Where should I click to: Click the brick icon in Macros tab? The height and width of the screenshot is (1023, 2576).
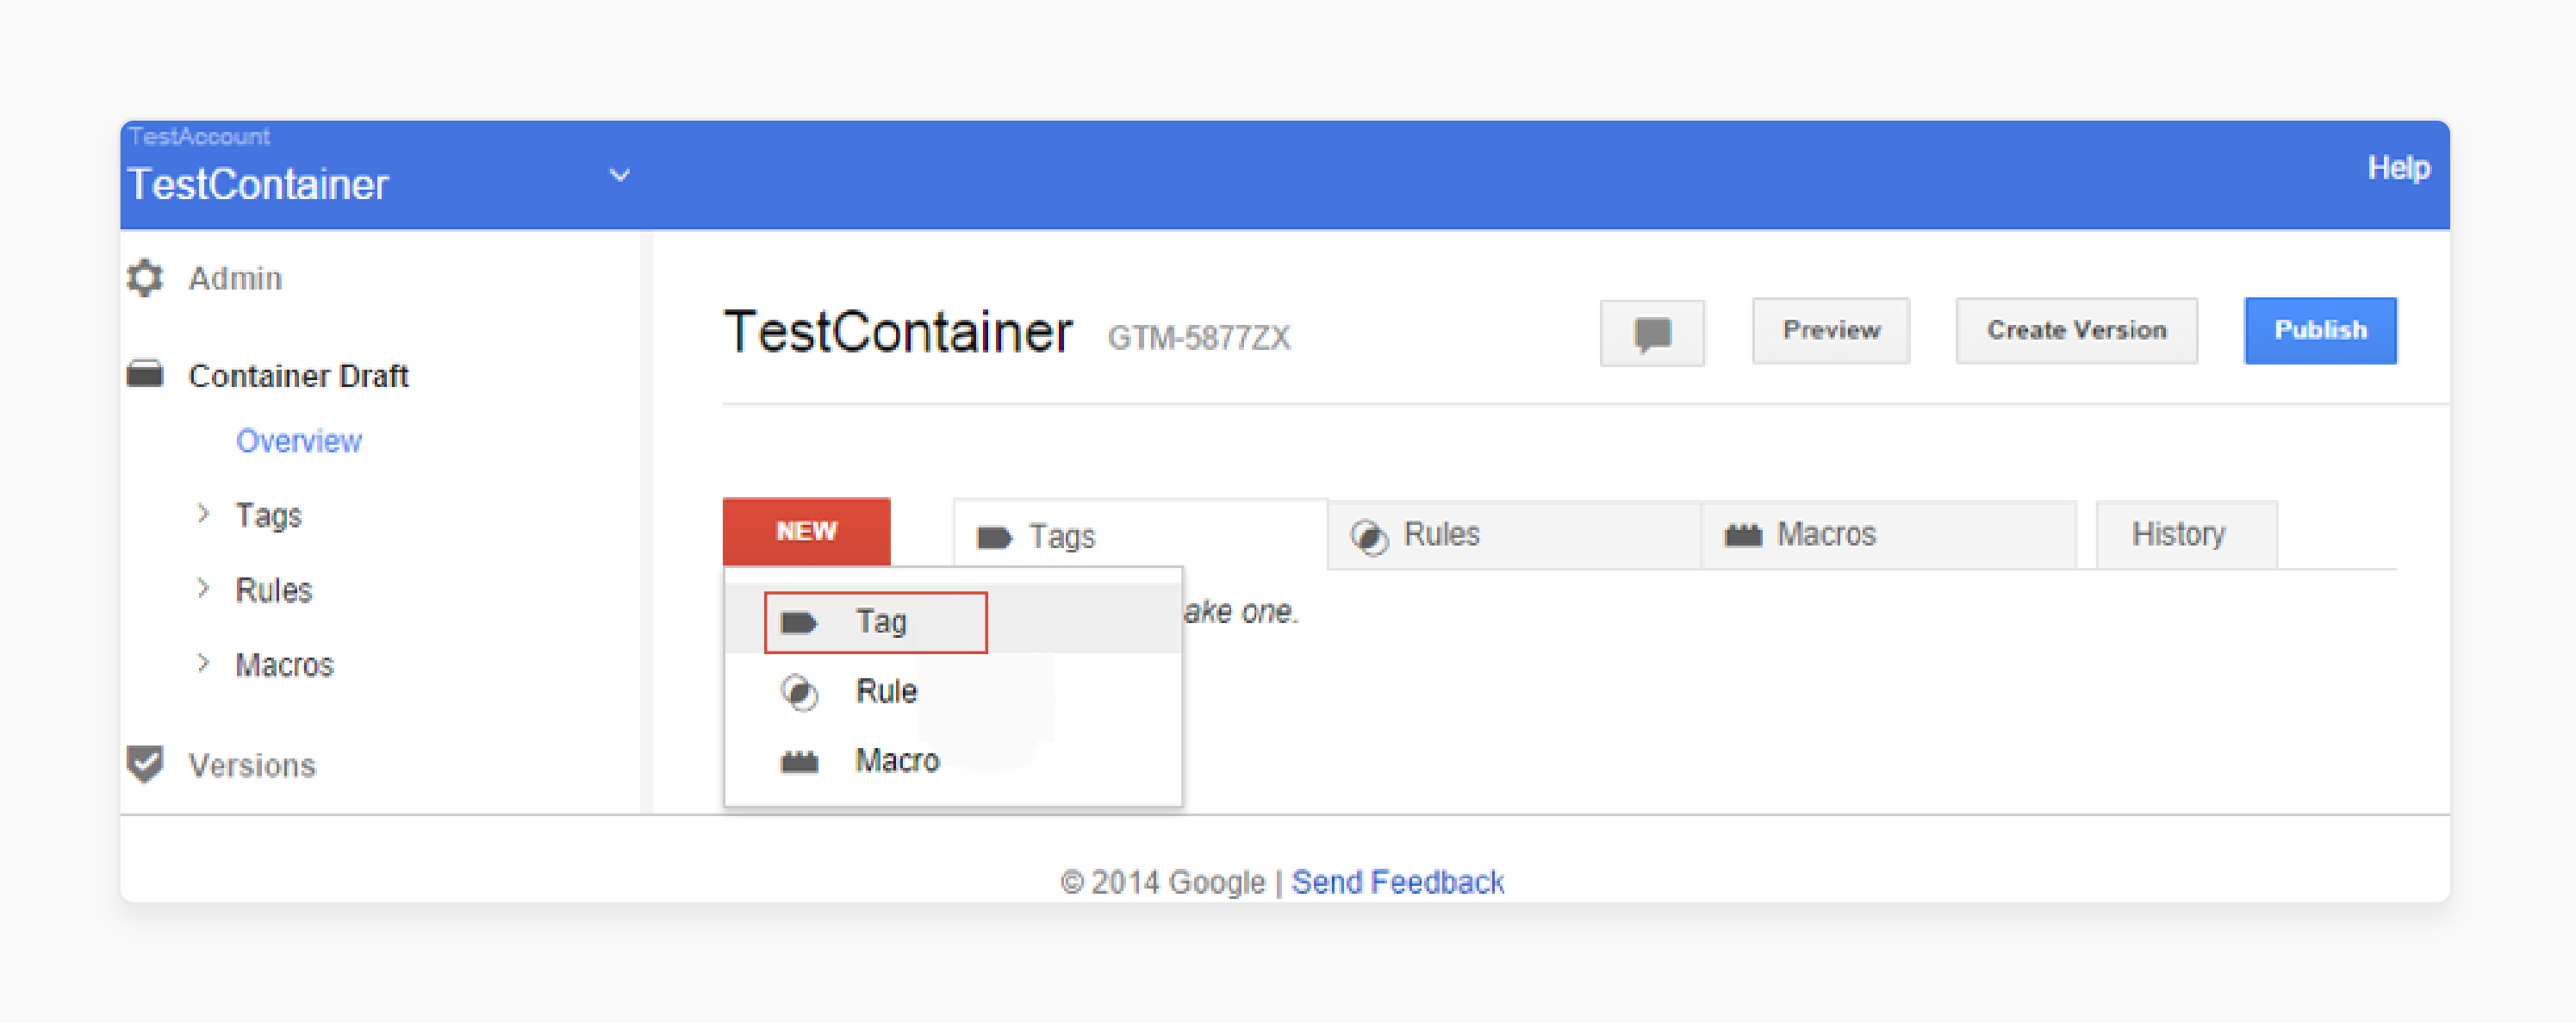click(1743, 535)
